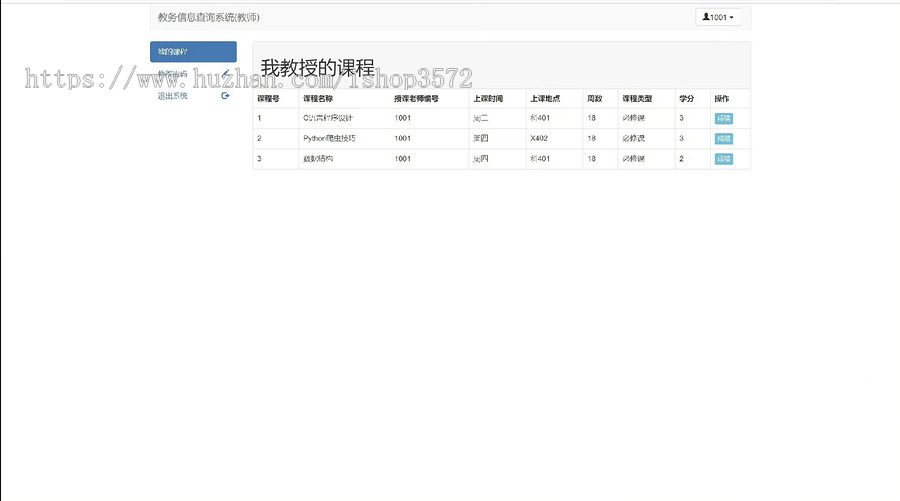Open 成绩 for the Python爬虫技巧 course
Image resolution: width=900 pixels, height=501 pixels.
[723, 138]
